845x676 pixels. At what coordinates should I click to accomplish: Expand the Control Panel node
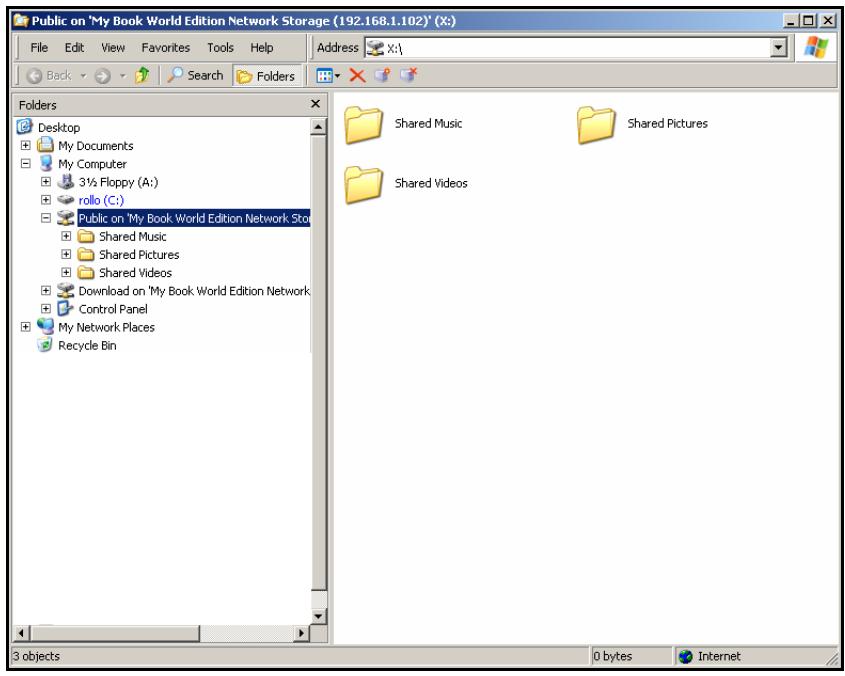[46, 309]
